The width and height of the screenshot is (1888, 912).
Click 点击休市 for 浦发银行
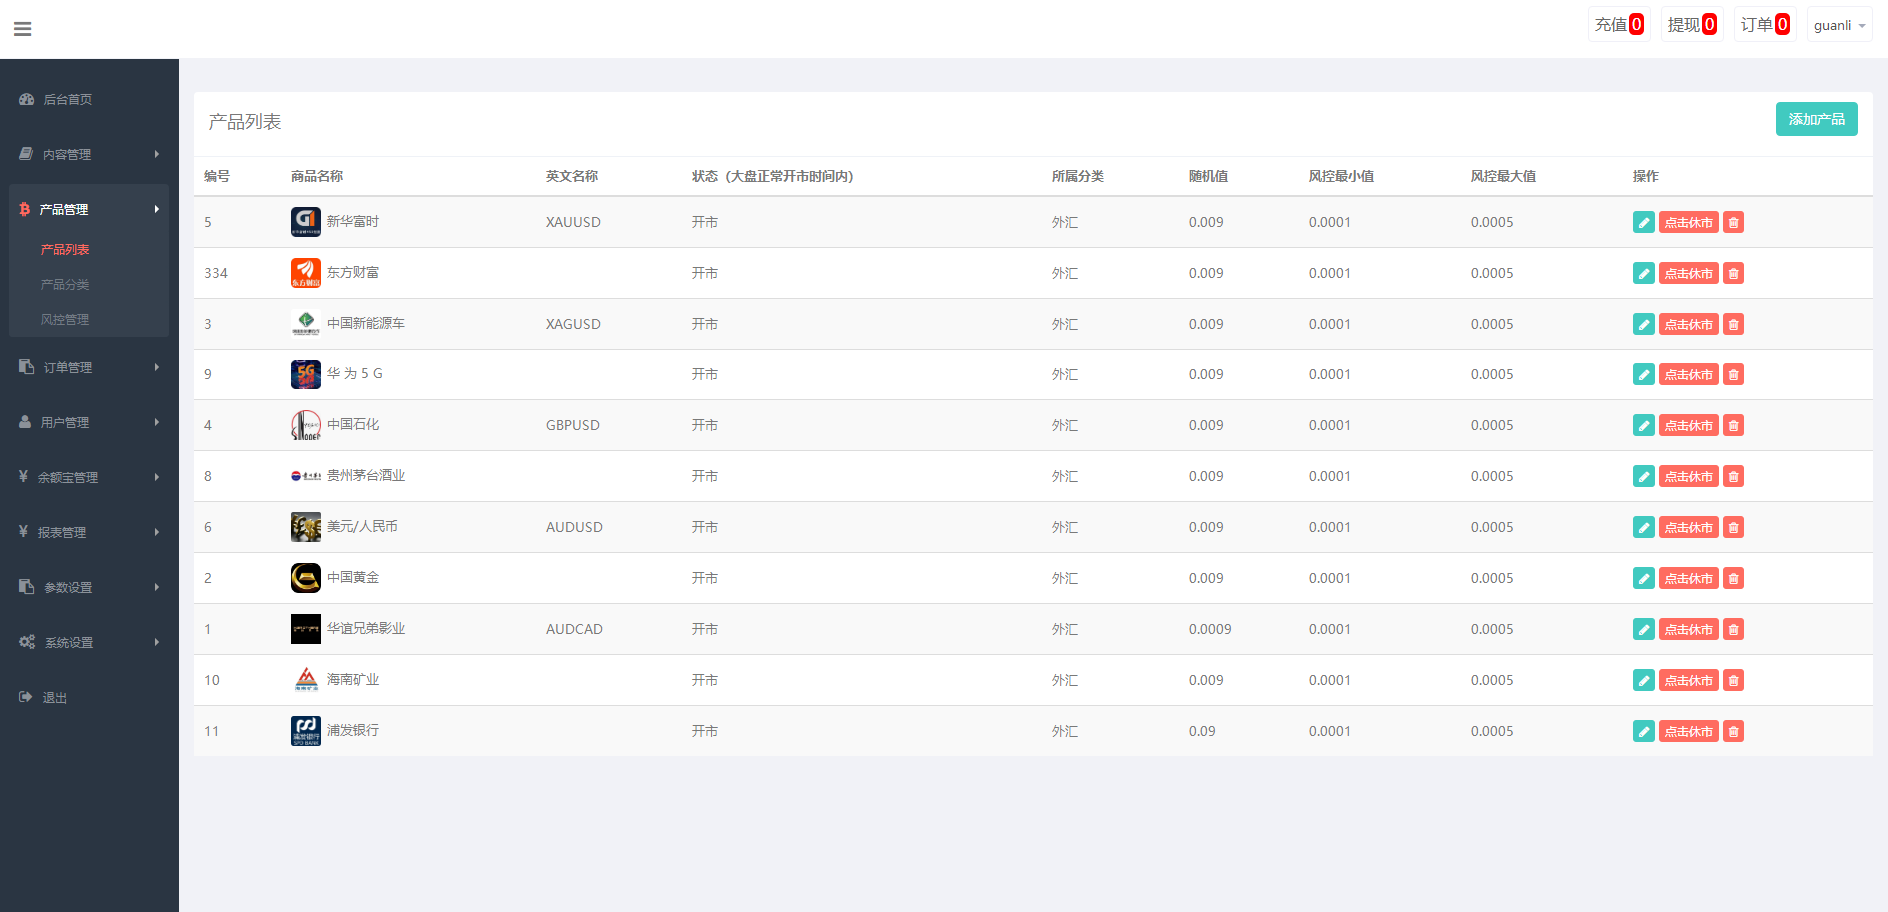(1688, 731)
